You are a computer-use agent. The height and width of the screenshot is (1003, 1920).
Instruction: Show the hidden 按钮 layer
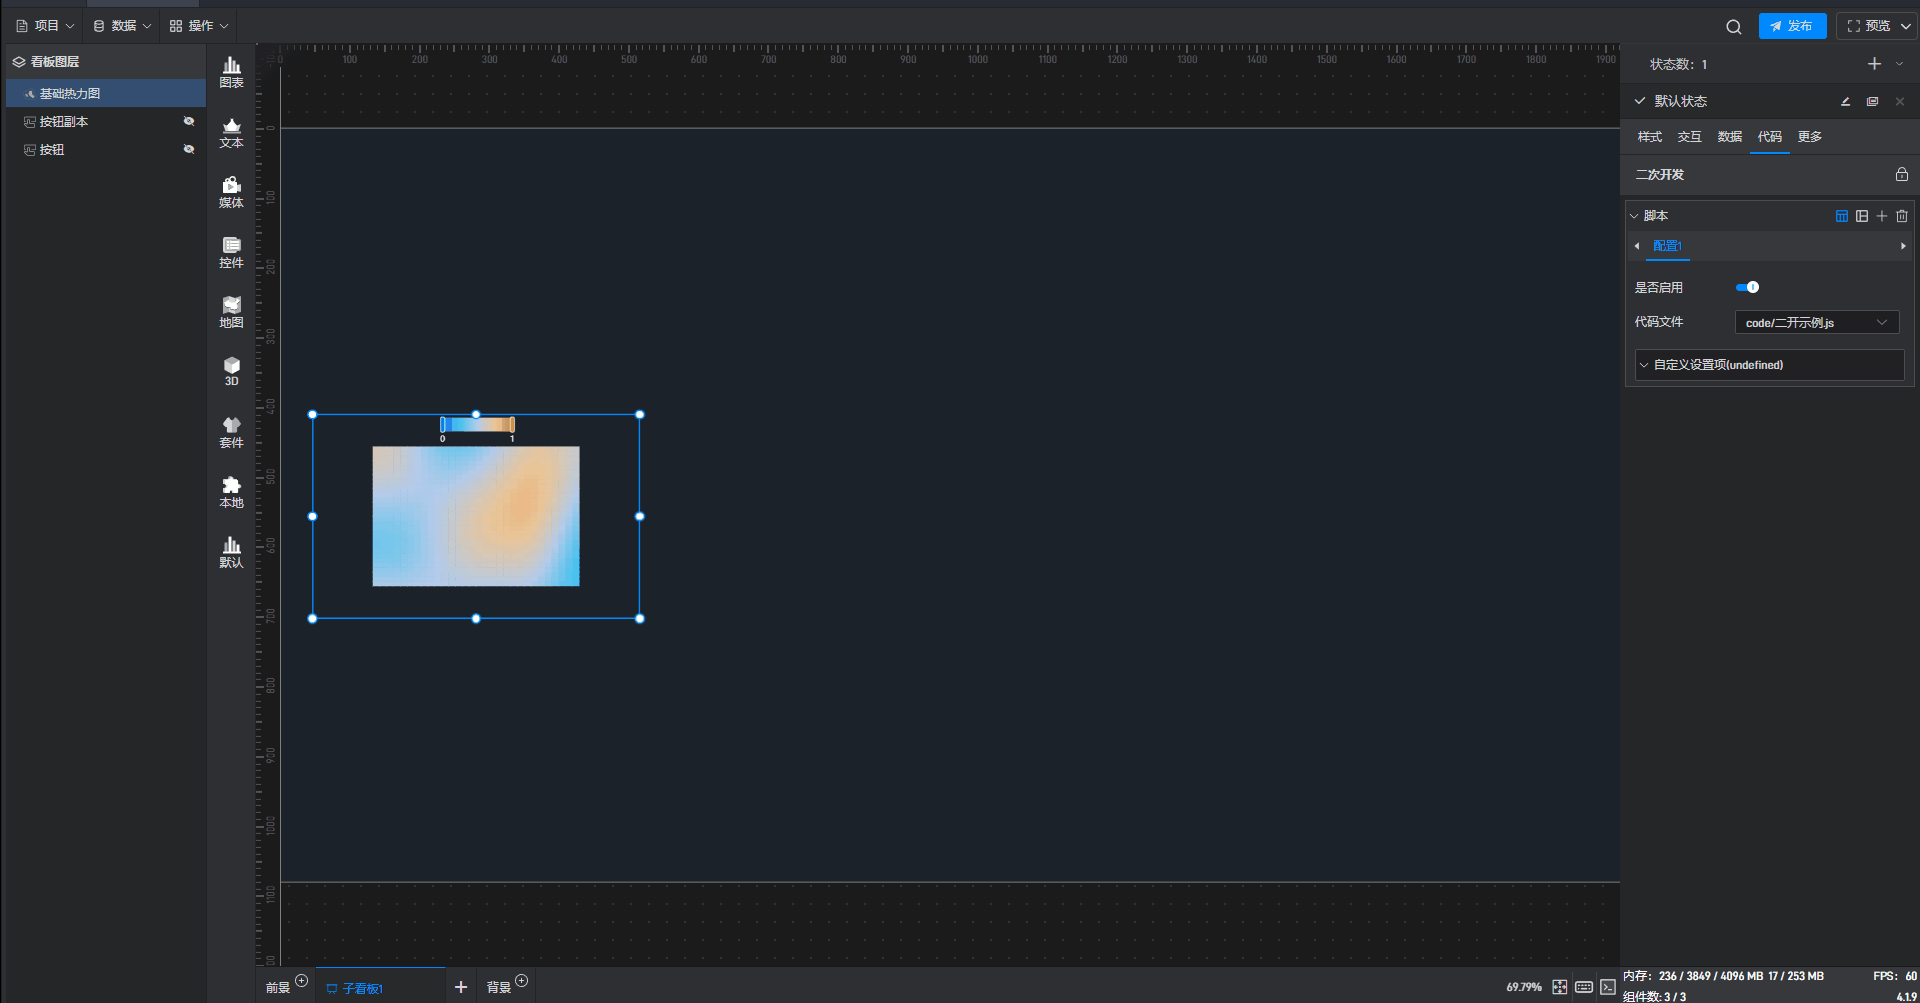[x=189, y=149]
